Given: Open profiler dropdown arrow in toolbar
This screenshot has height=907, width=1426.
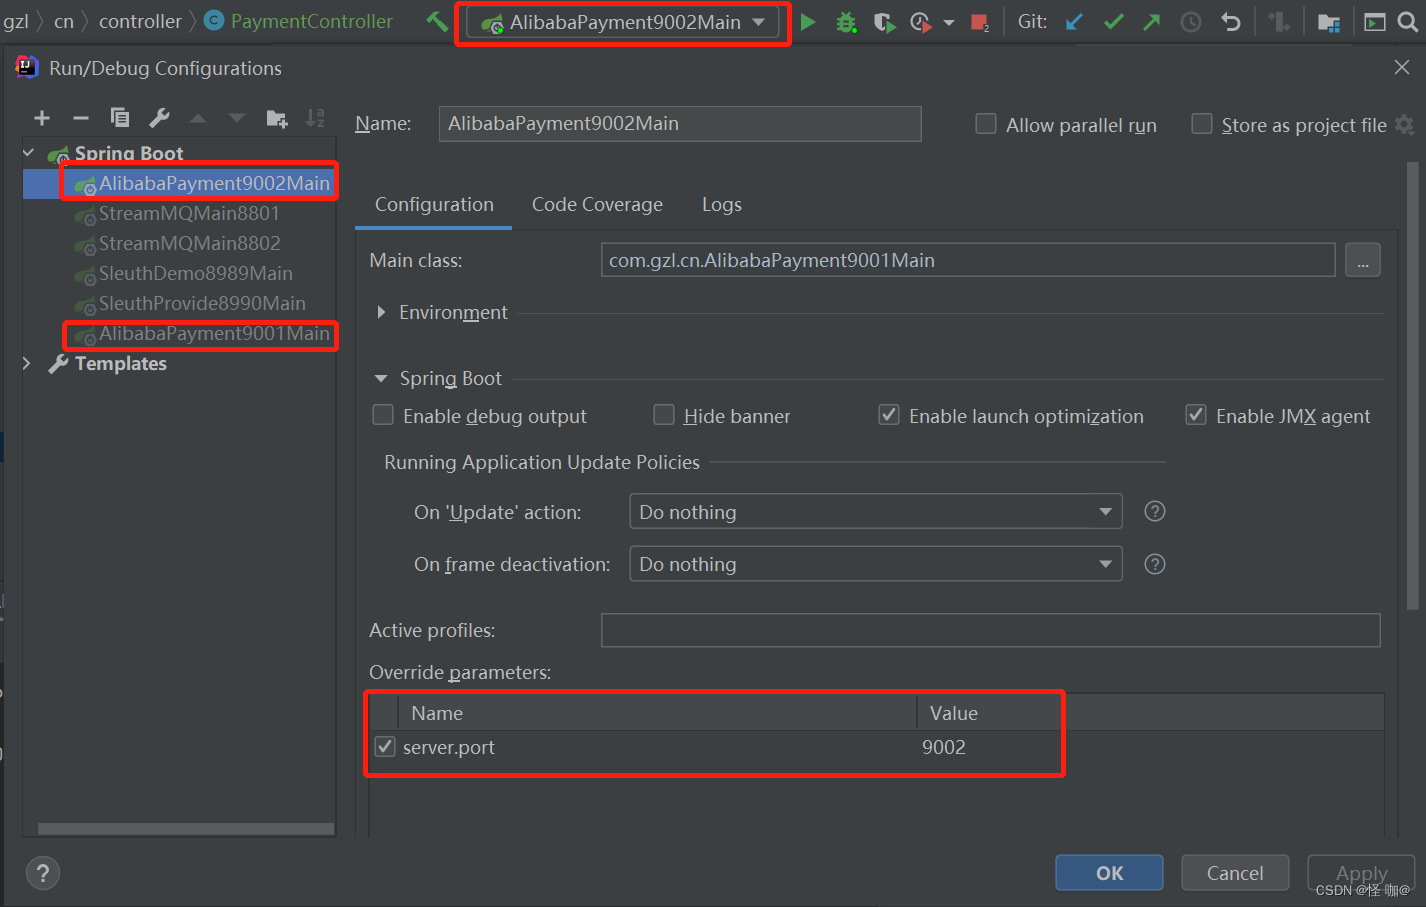Looking at the screenshot, I should coord(948,23).
